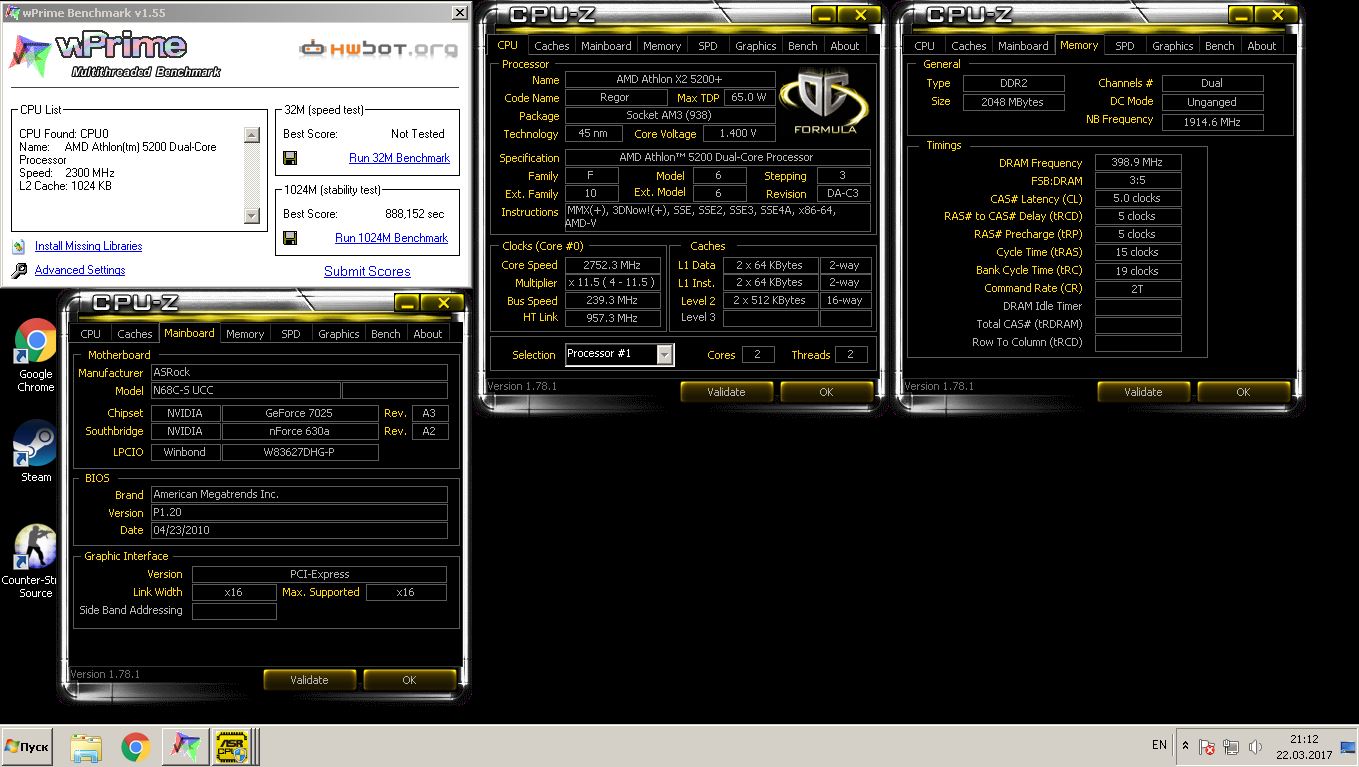The width and height of the screenshot is (1359, 767).
Task: Click the wrench-and-key icon beside Advanced Settings
Action: [x=19, y=271]
